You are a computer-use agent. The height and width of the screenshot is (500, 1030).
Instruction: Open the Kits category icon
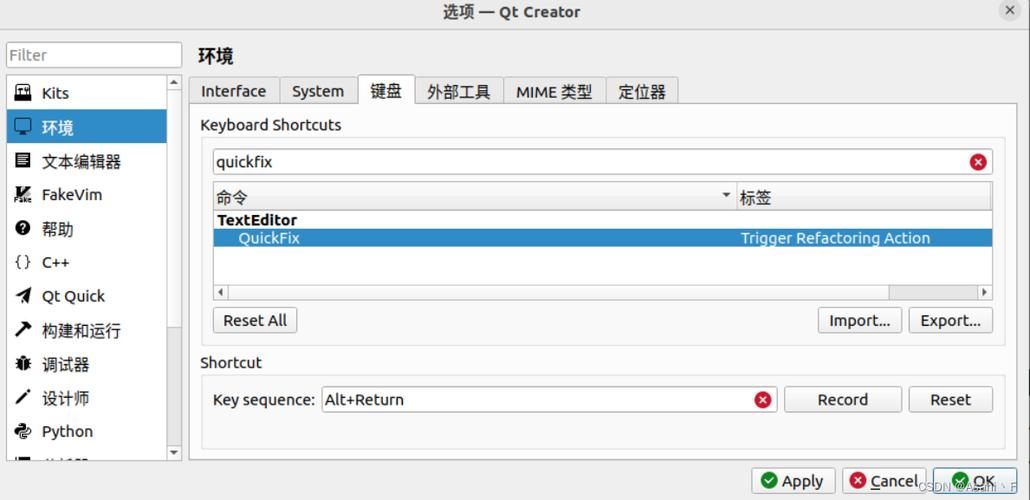23,93
